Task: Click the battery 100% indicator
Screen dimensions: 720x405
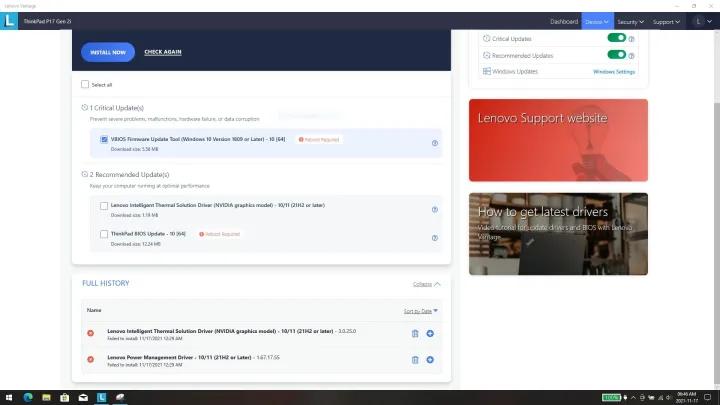Action: click(x=611, y=398)
